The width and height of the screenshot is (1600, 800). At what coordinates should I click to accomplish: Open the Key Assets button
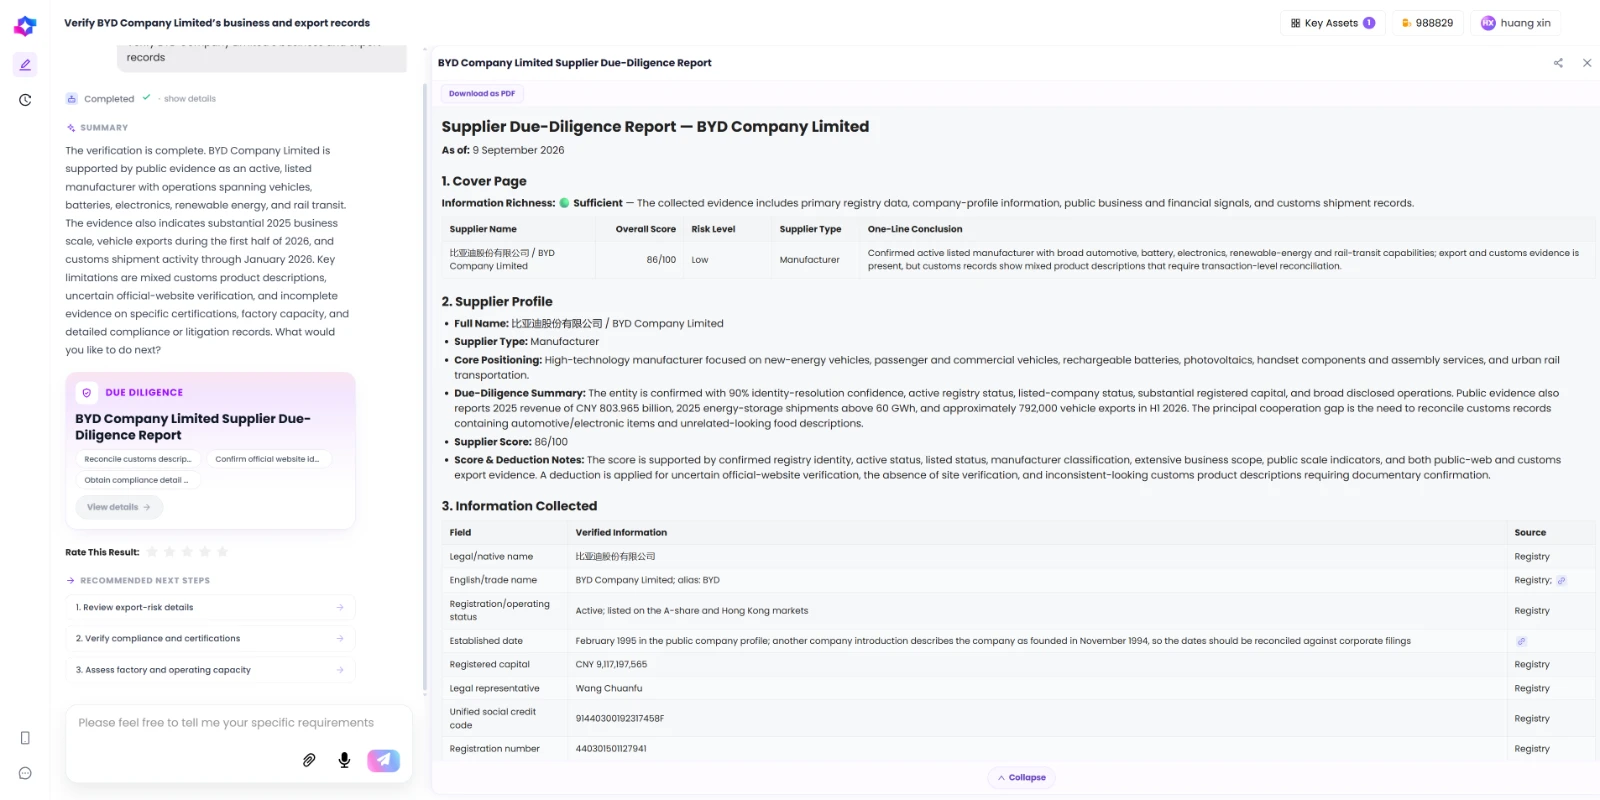pyautogui.click(x=1333, y=23)
